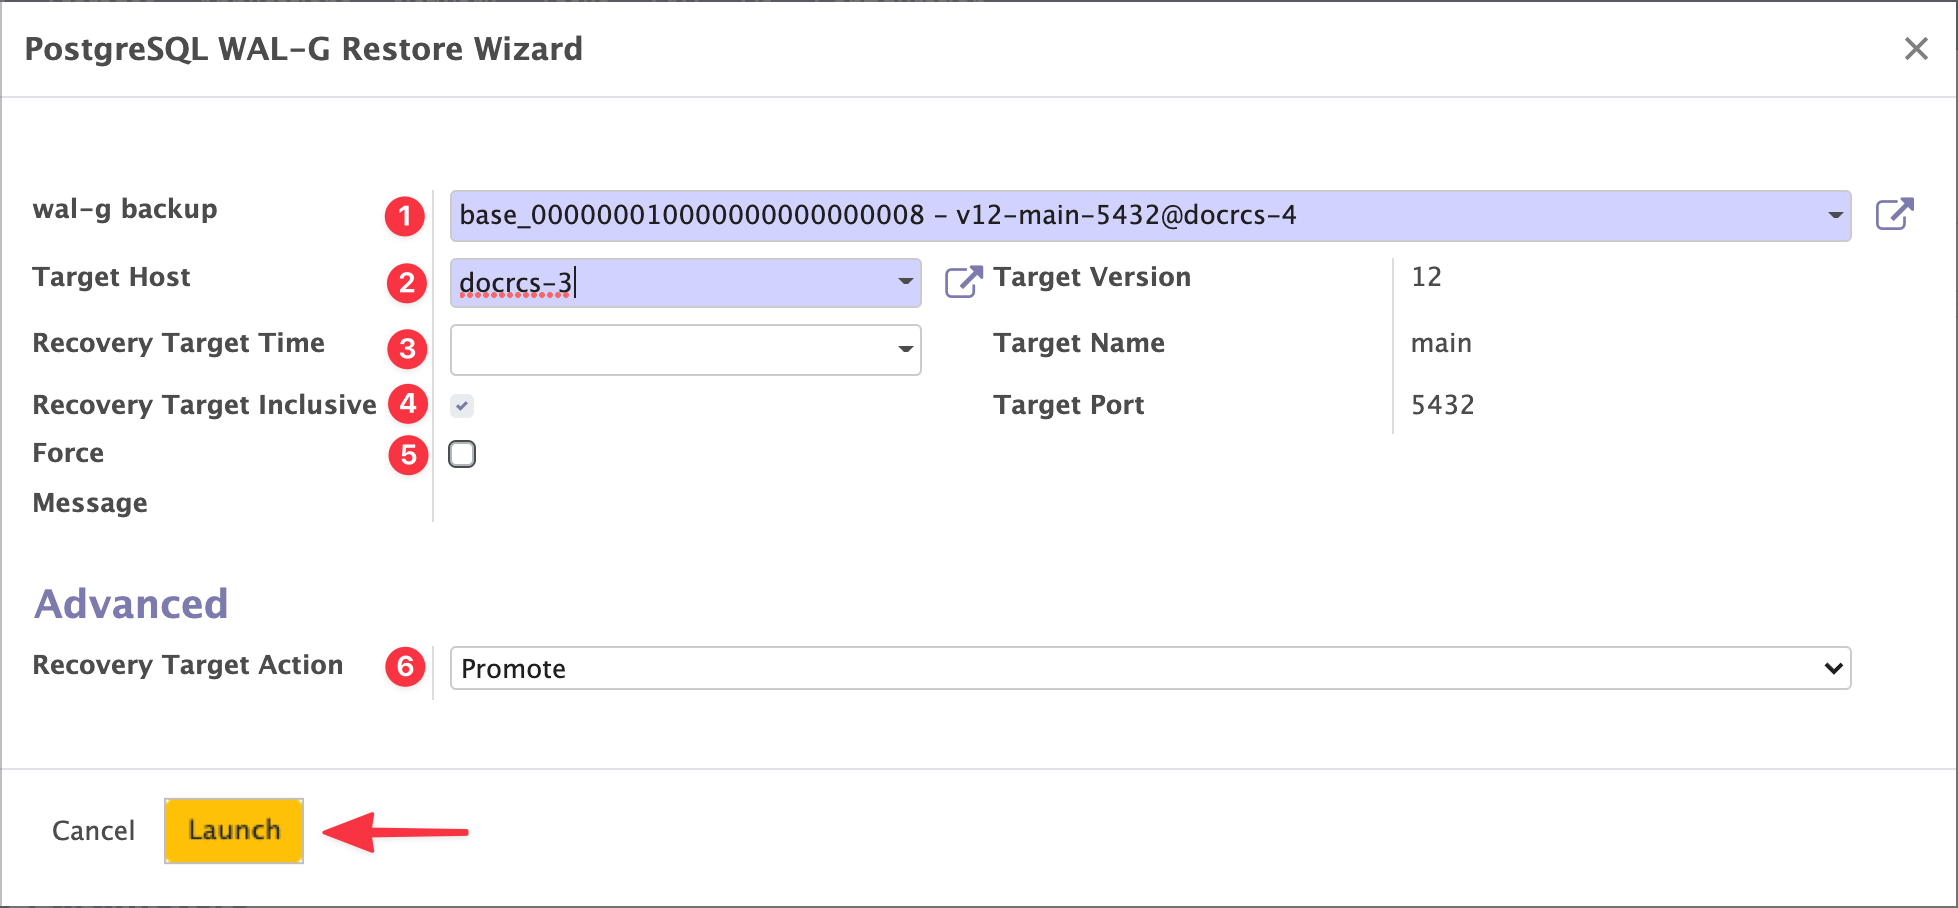Click red step marker number 4

[x=408, y=404]
